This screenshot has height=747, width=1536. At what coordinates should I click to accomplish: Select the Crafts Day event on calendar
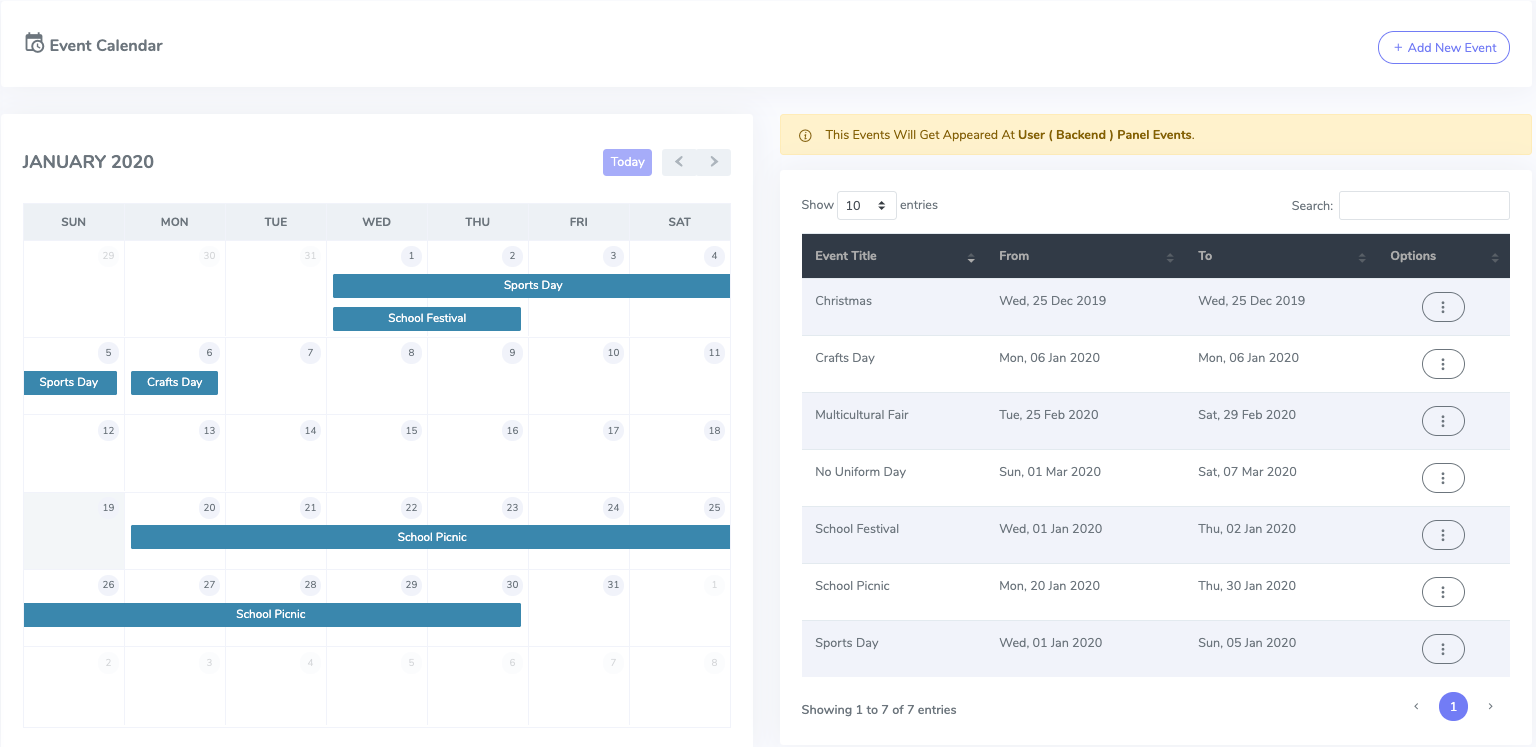coord(174,382)
